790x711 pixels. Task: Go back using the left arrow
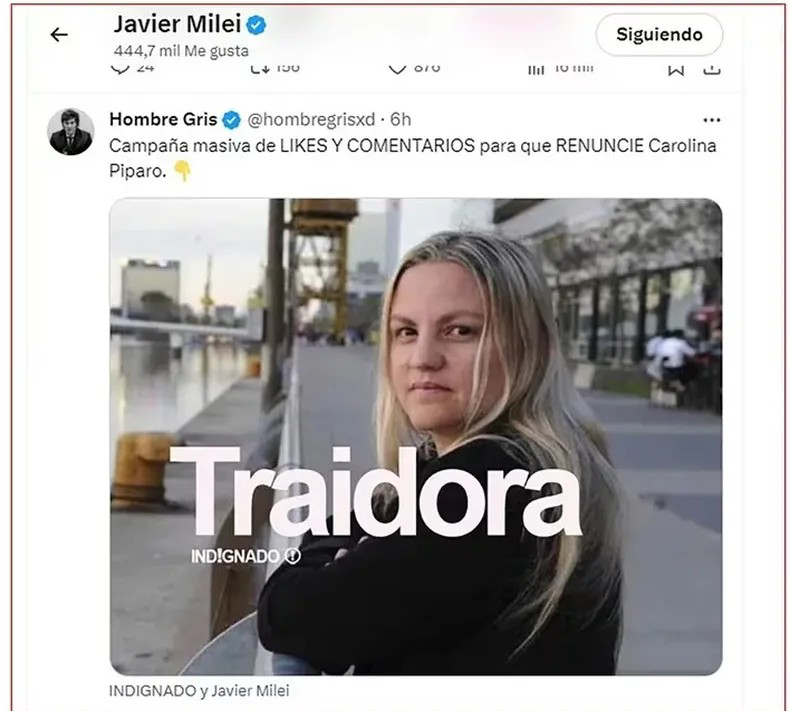(59, 34)
